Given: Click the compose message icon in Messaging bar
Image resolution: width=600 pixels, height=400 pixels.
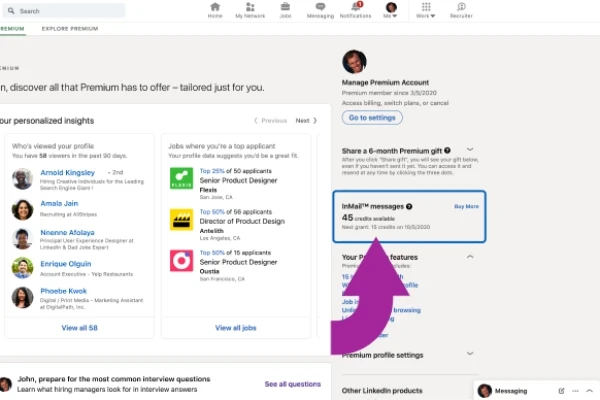Looking at the screenshot, I should point(561,391).
